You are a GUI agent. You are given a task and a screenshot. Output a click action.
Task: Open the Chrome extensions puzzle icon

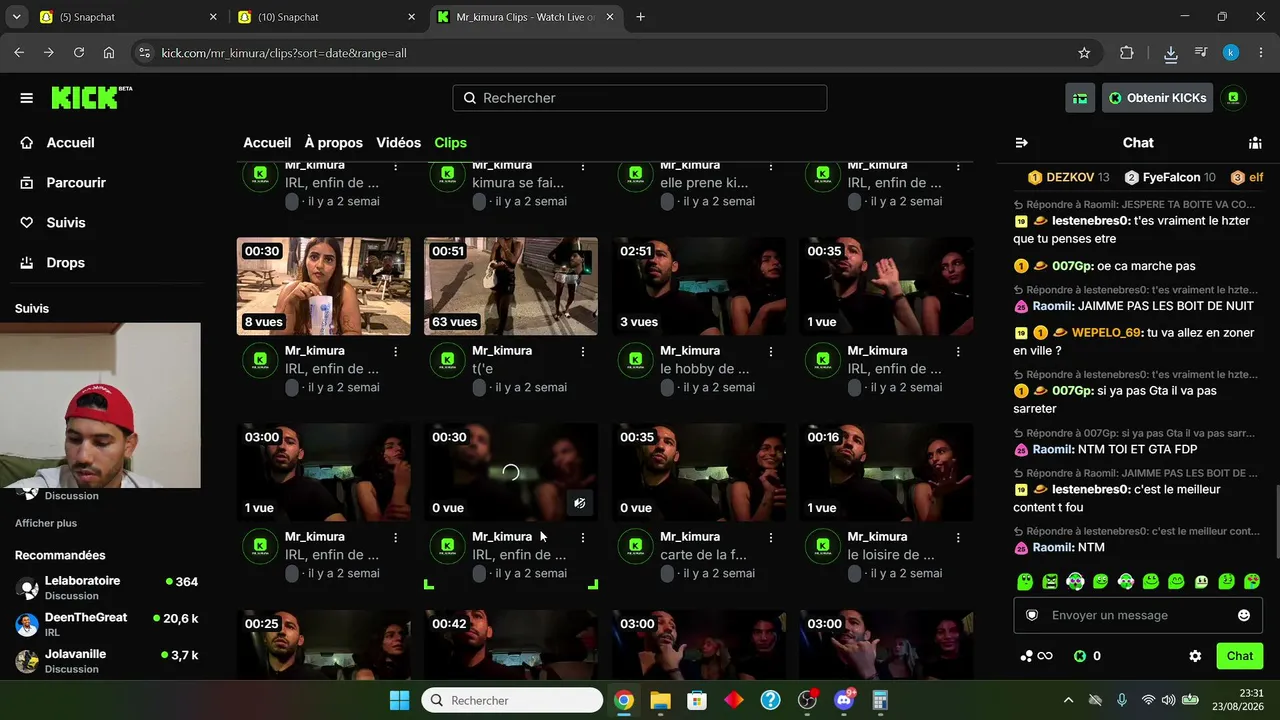point(1127,53)
